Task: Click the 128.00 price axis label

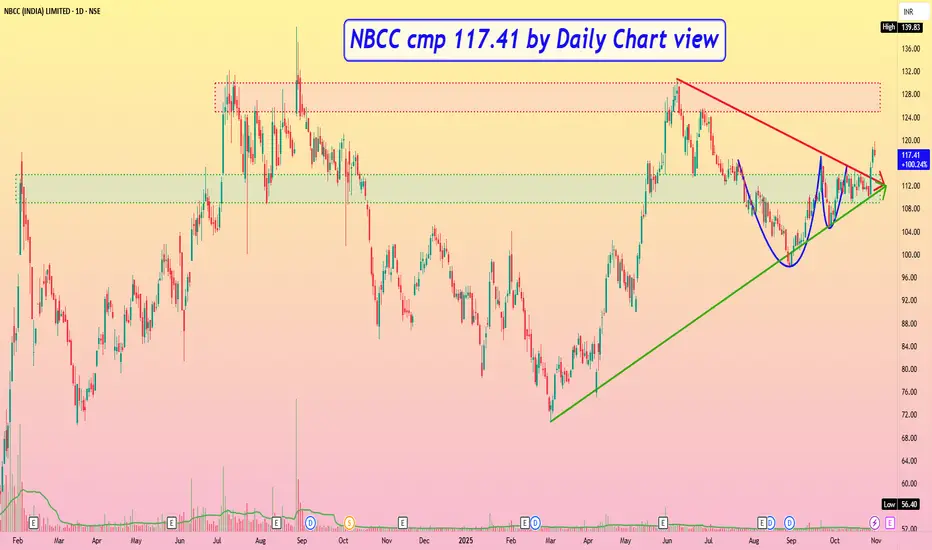Action: (911, 95)
